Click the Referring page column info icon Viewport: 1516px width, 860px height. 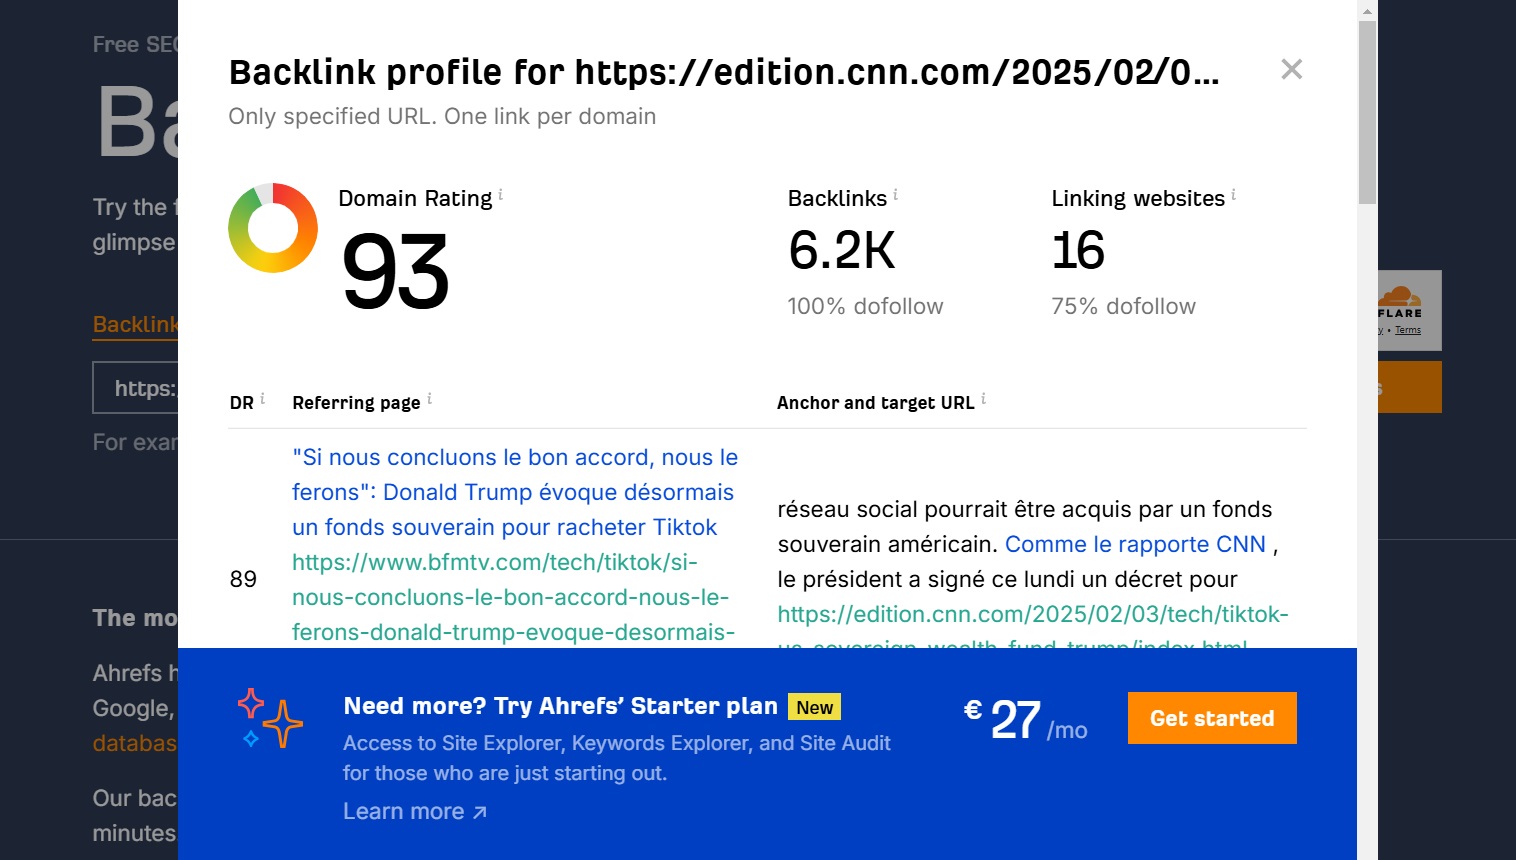[x=430, y=397]
